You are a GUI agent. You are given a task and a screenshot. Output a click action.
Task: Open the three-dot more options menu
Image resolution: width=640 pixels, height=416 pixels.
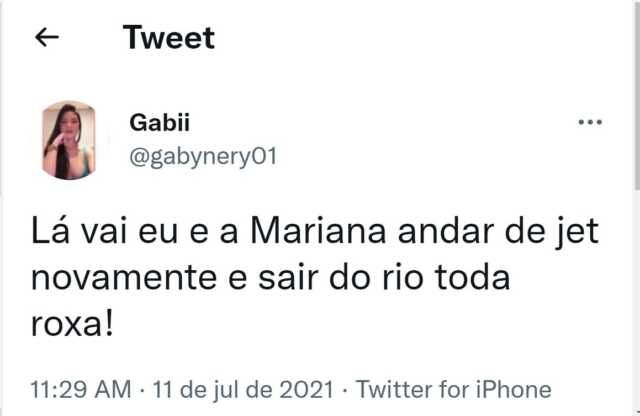click(x=591, y=124)
